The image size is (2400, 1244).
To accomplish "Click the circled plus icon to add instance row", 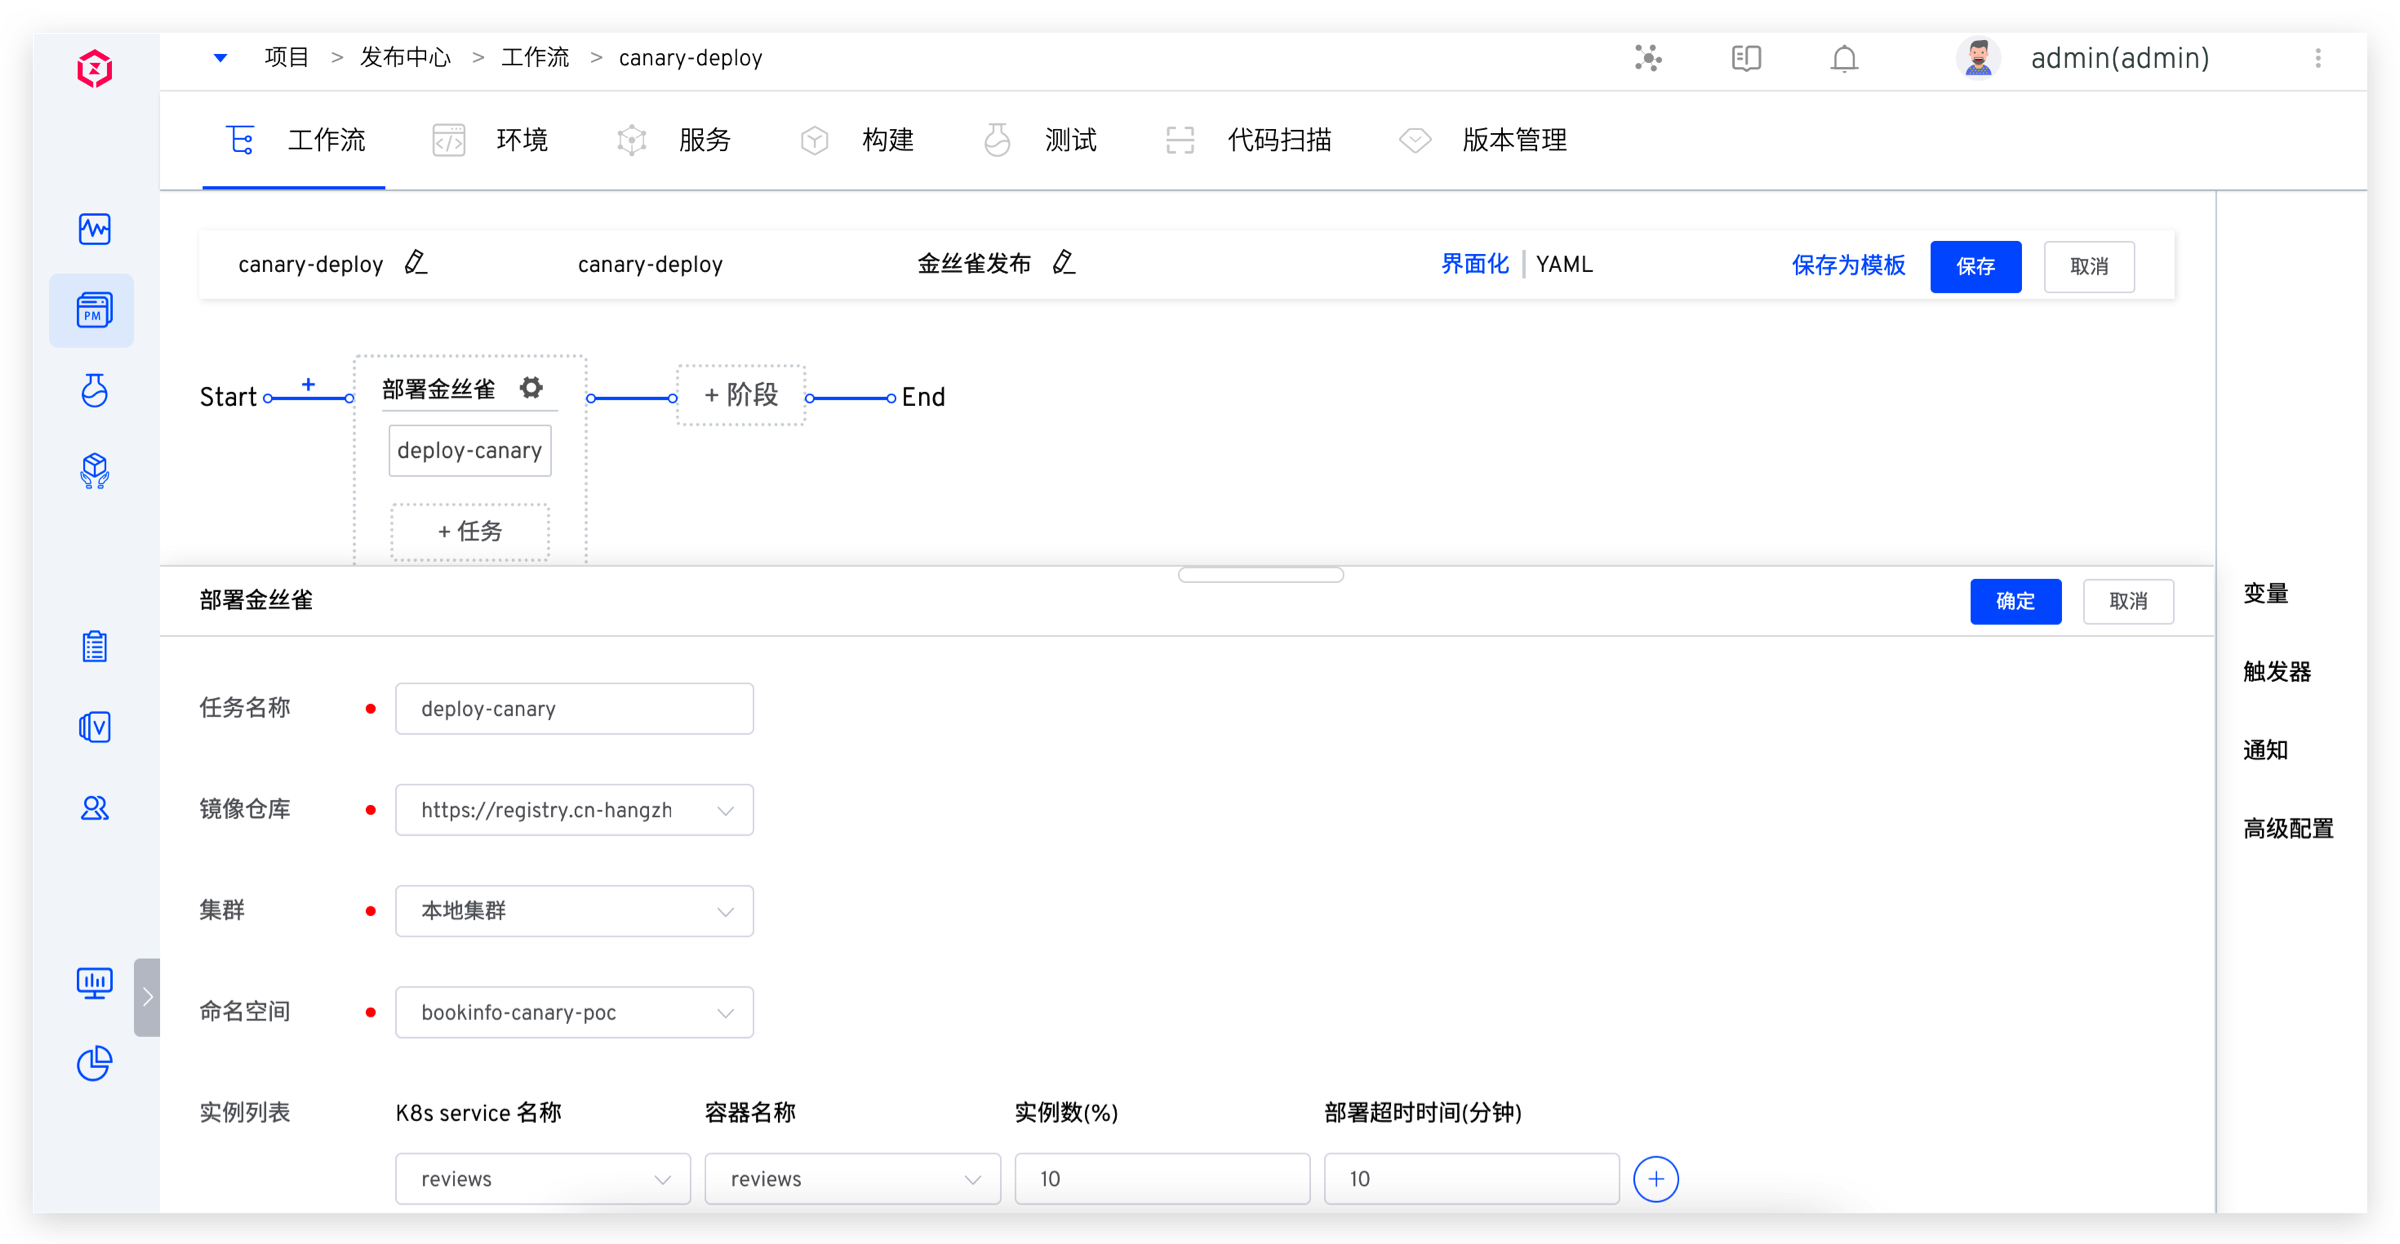I will tap(1655, 1179).
